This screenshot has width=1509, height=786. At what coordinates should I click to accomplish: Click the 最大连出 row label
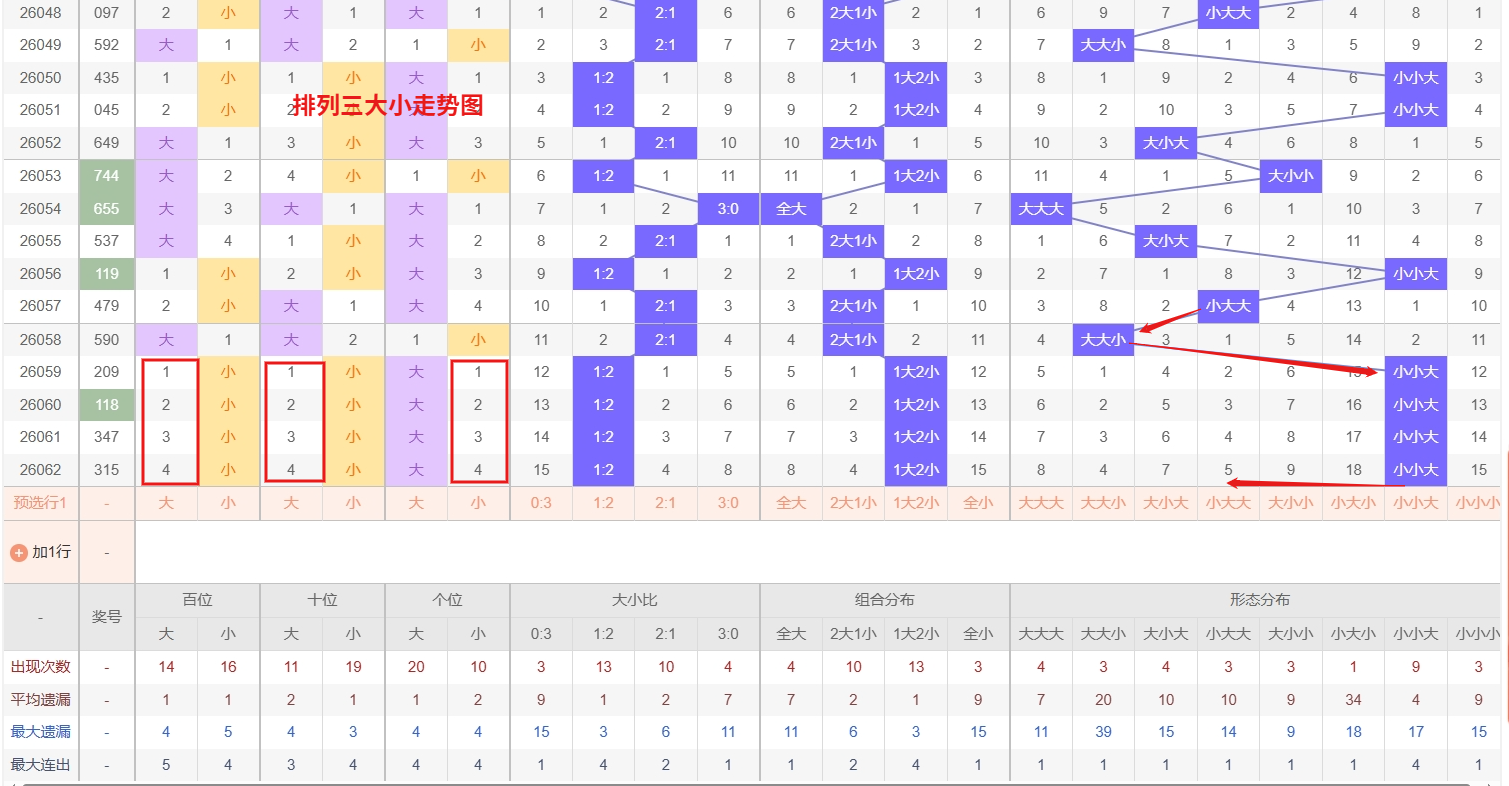click(40, 764)
